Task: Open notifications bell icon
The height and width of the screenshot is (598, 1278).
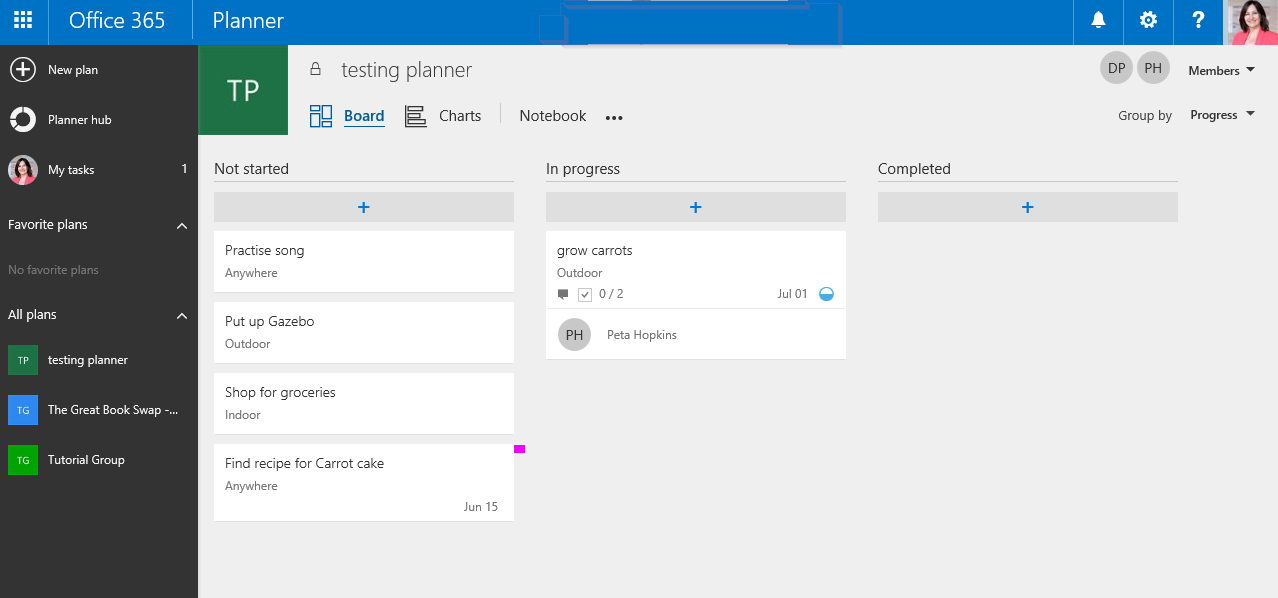Action: tap(1097, 20)
